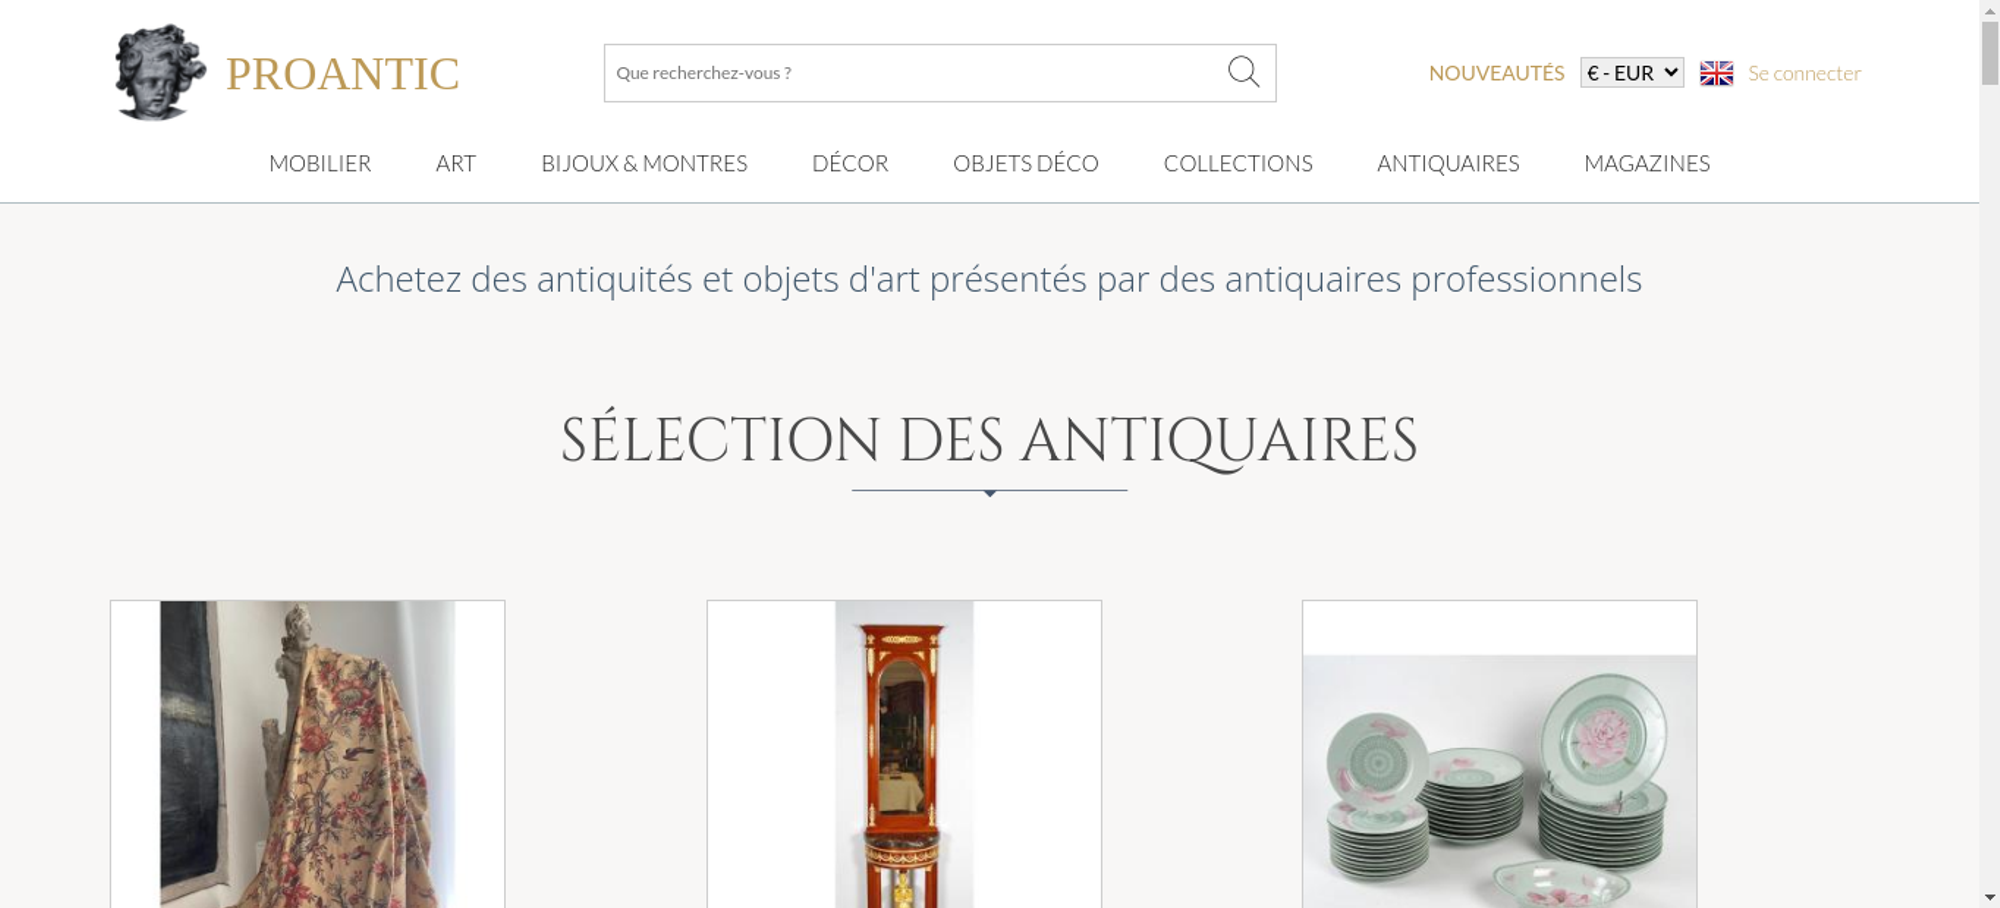
Task: Open the porcelain plates set thumbnail
Action: 1499,754
